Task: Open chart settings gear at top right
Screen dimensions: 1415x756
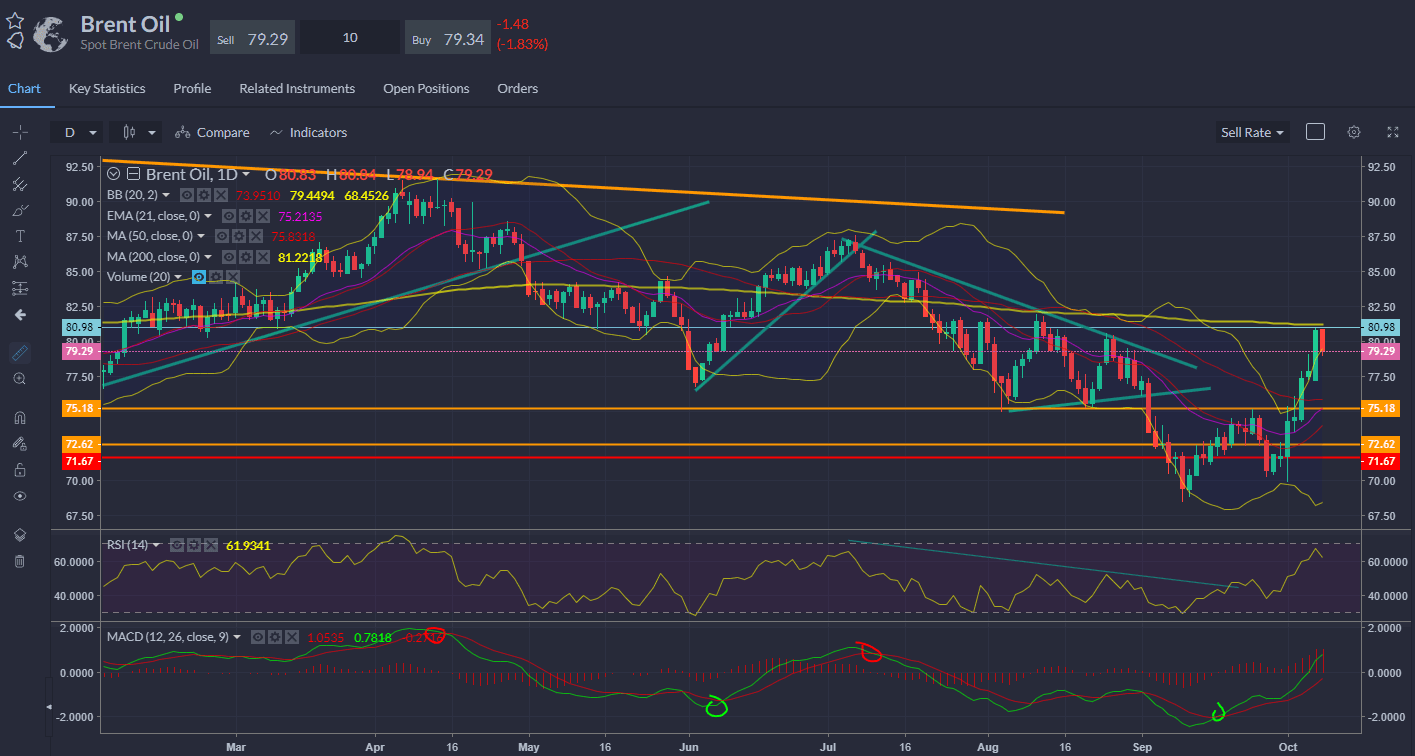Action: [1354, 132]
